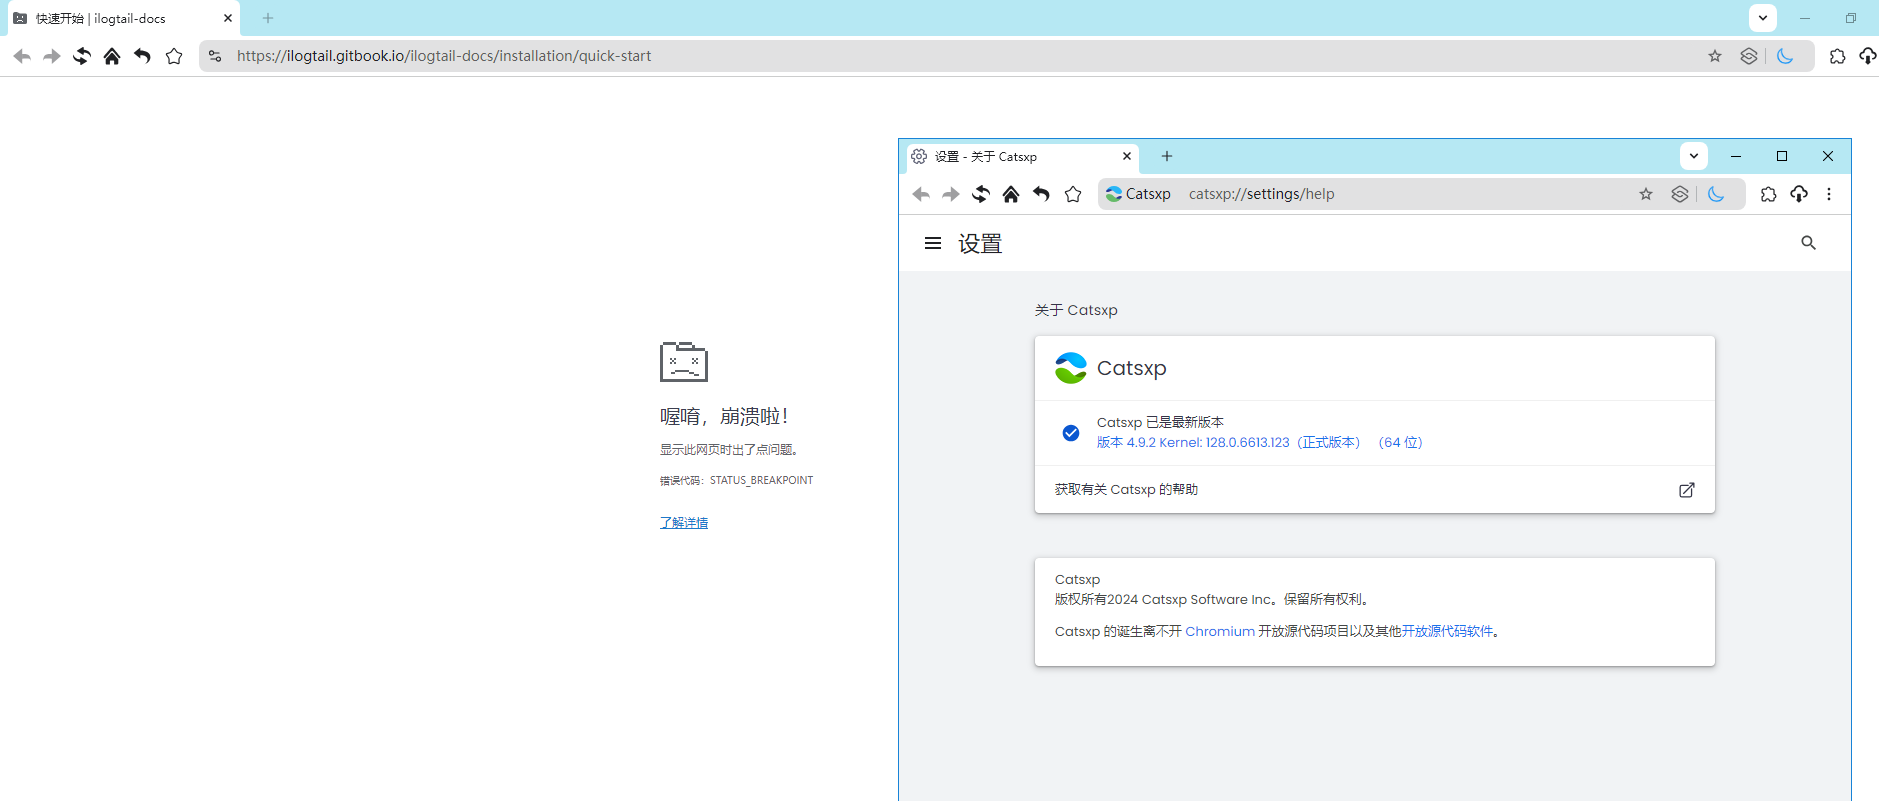
Task: Click layers shield icon in settings address bar
Action: point(1680,194)
